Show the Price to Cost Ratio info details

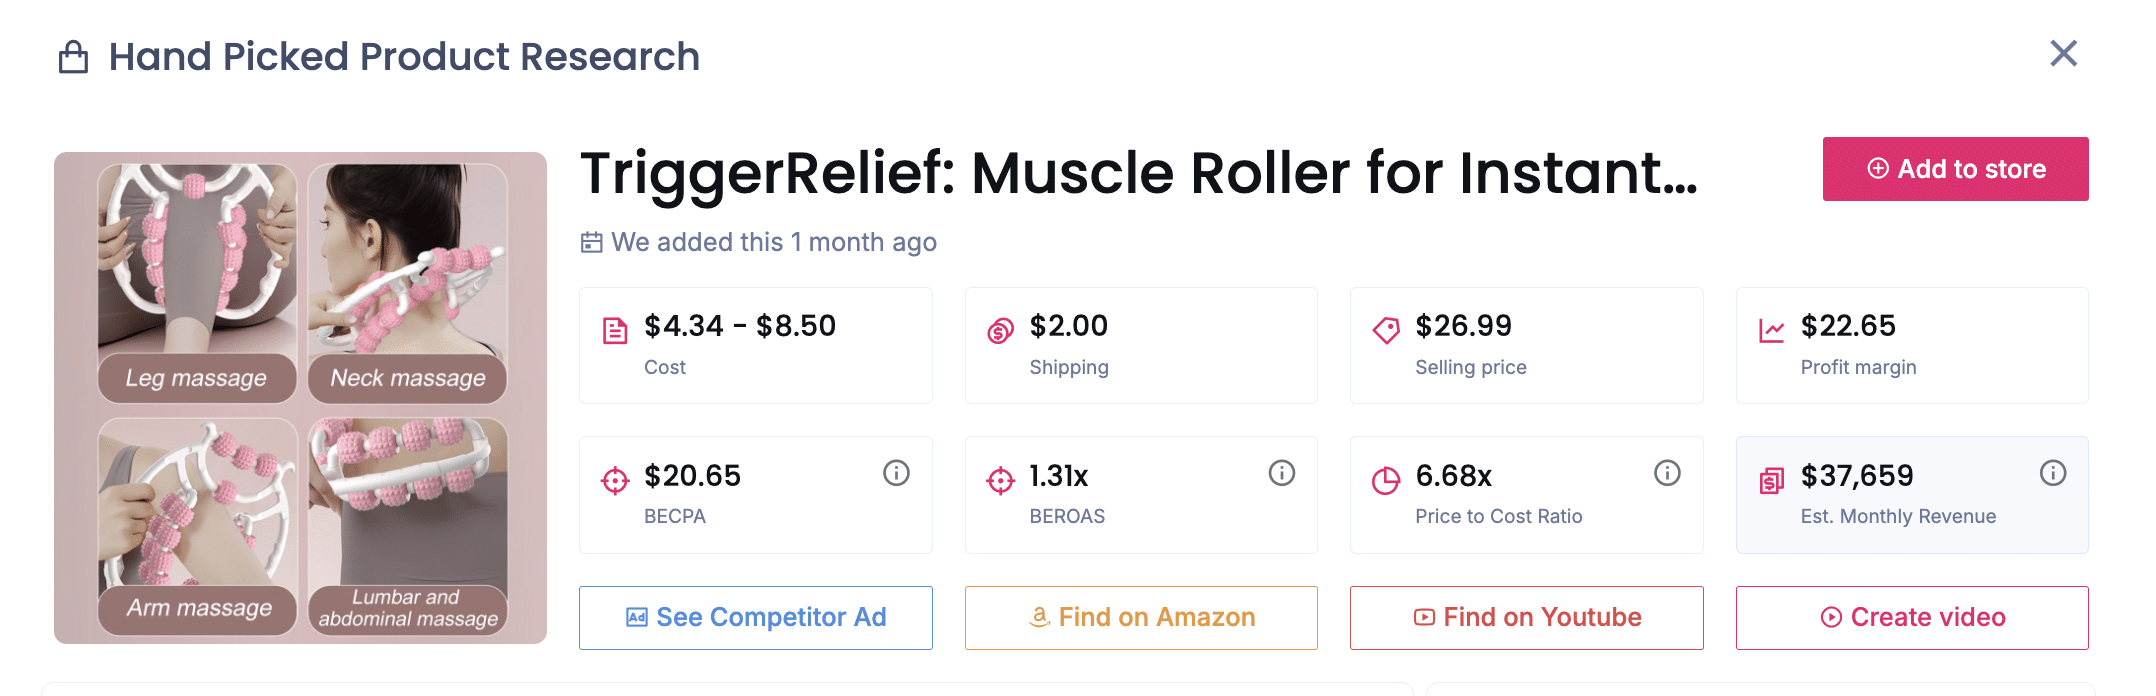pyautogui.click(x=1666, y=472)
